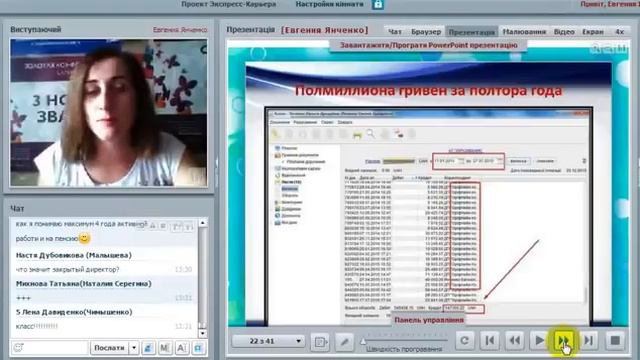Stop the presentation playback
The image size is (640, 360).
coord(615,340)
